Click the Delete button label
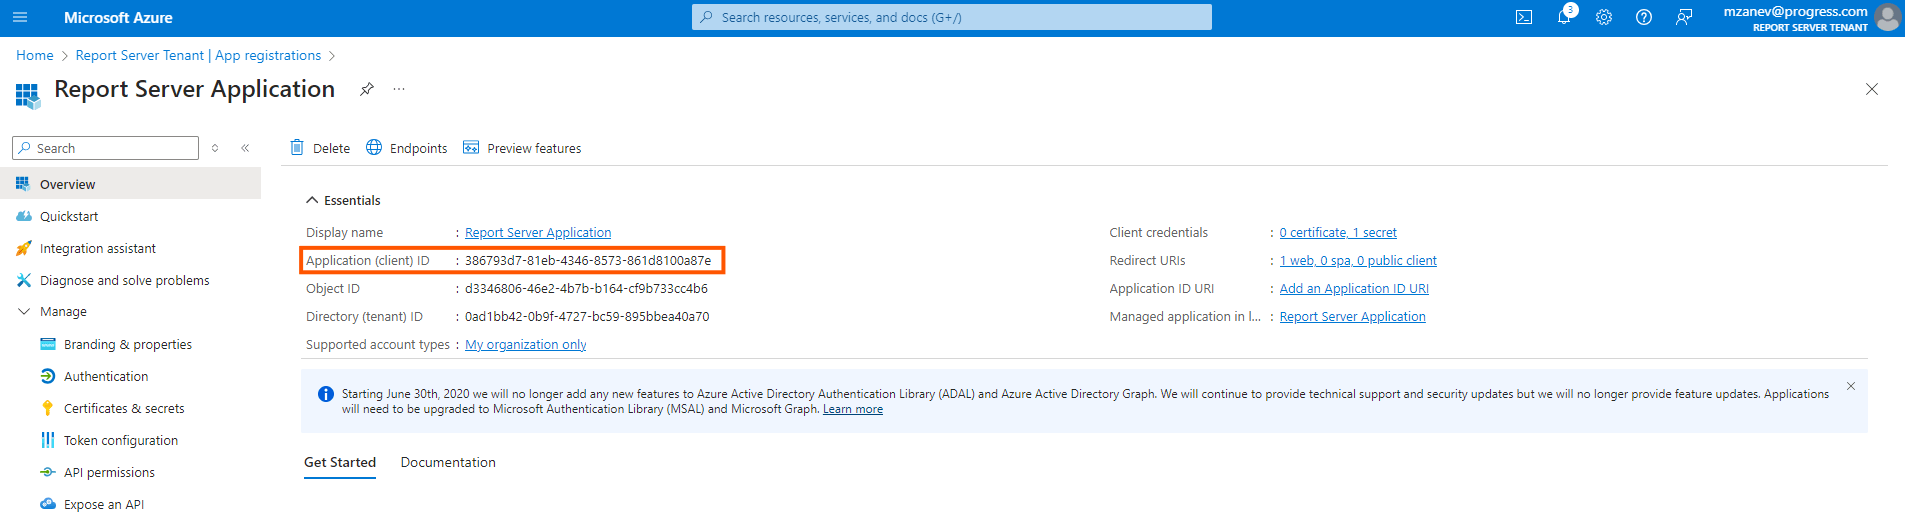The width and height of the screenshot is (1905, 513). (x=331, y=148)
